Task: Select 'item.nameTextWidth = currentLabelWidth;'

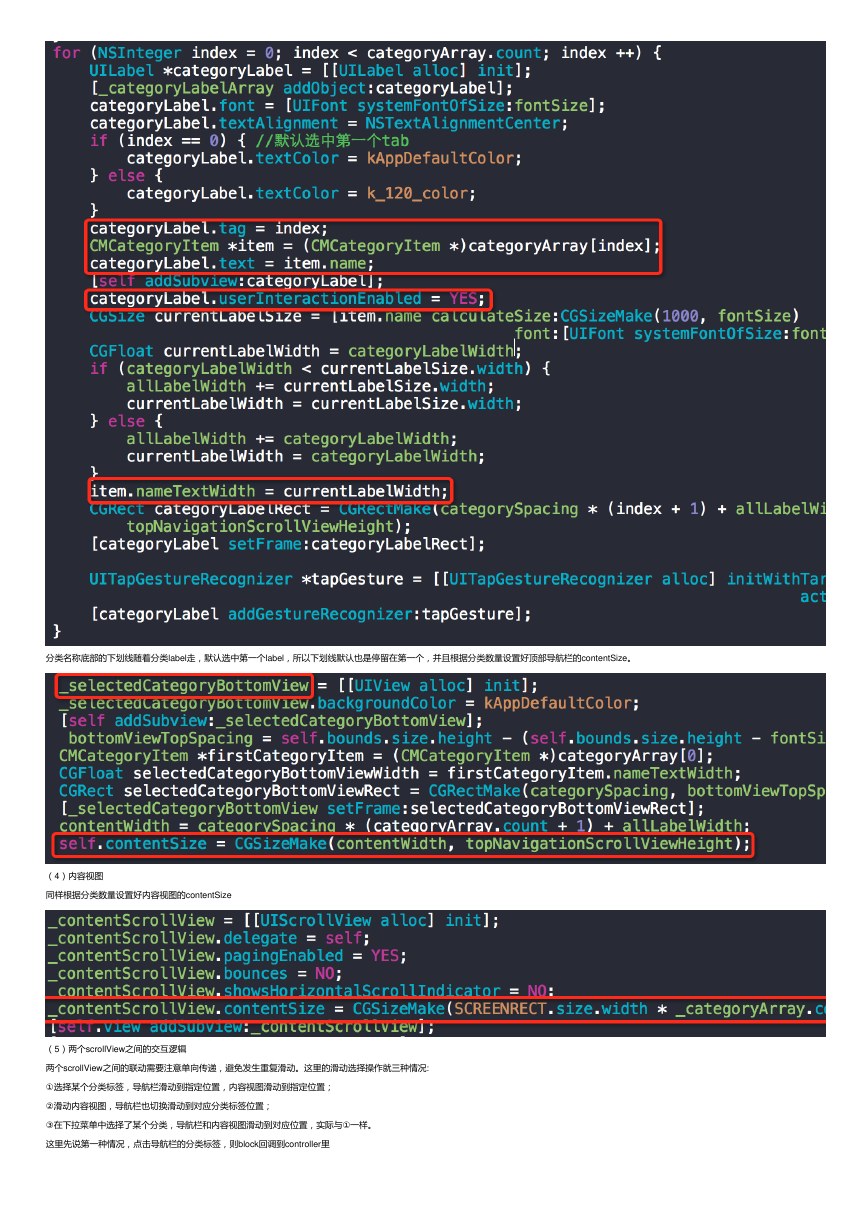Action: [269, 491]
